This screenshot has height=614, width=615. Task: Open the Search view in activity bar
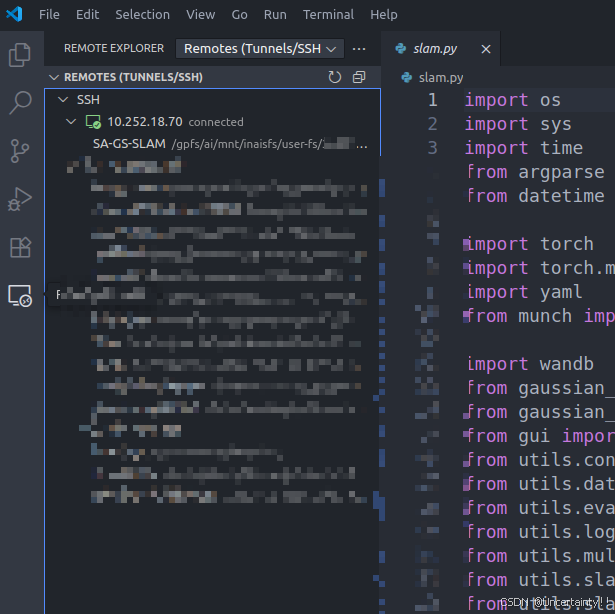pos(20,103)
